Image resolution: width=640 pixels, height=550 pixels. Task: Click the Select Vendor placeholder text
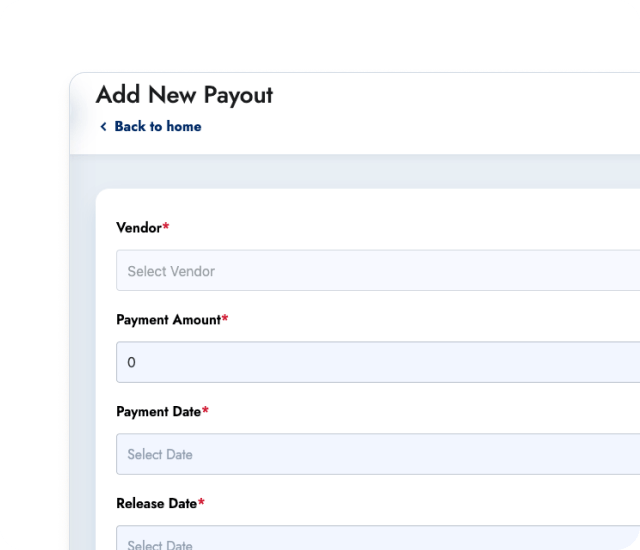coord(171,271)
